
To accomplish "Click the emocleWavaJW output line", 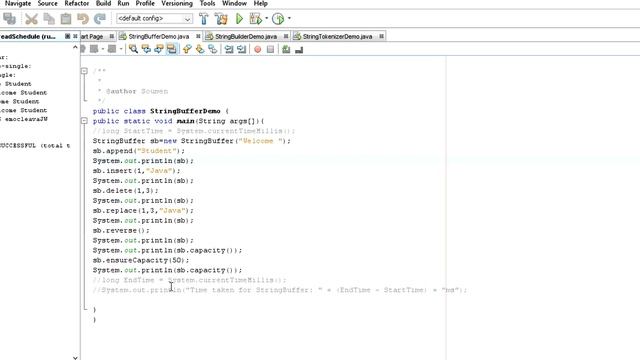I will click(x=24, y=119).
